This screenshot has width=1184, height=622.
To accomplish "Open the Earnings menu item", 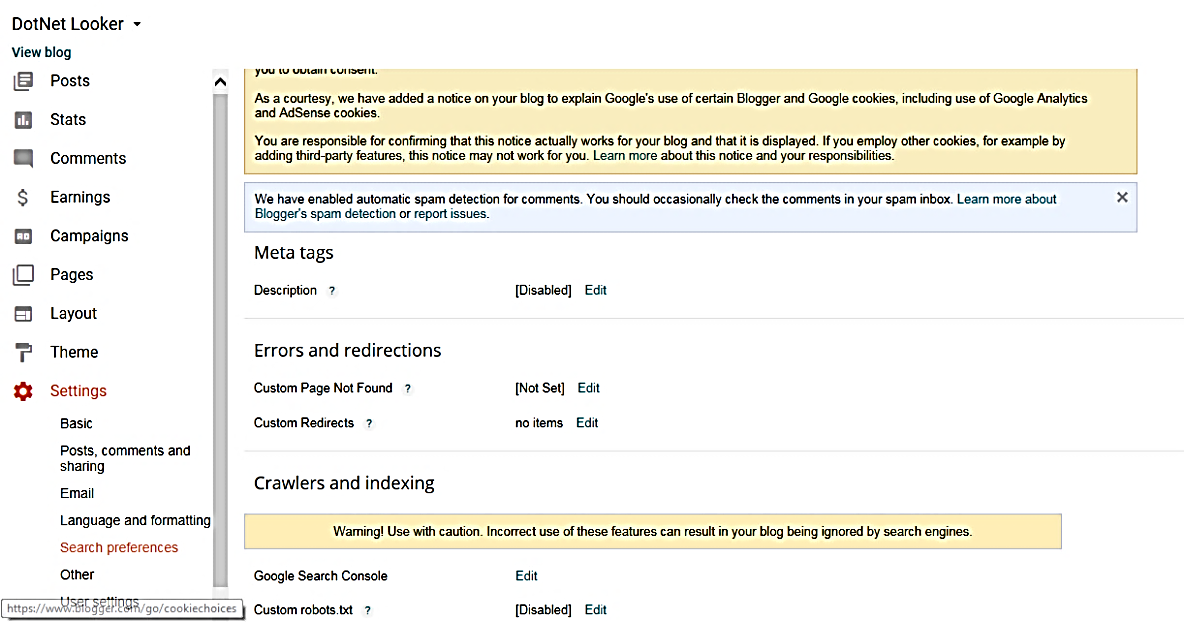I will coord(80,197).
